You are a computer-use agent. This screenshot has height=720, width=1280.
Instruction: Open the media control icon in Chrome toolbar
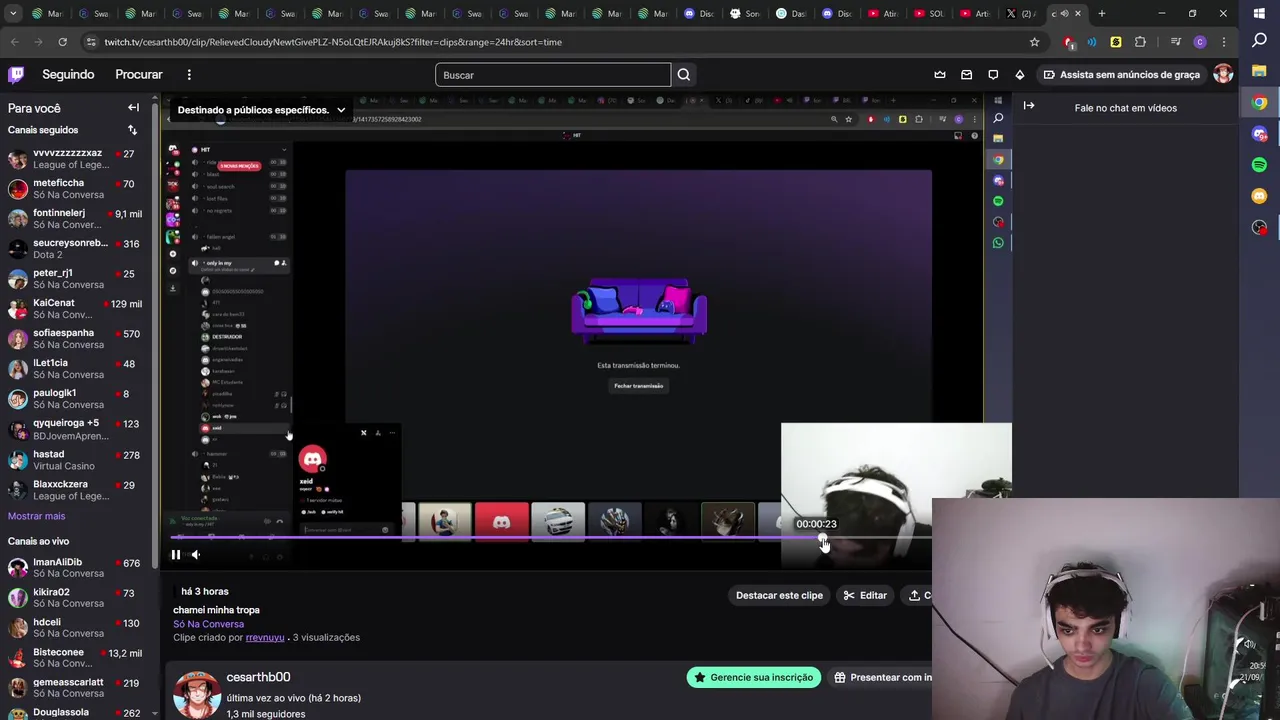tap(1175, 42)
